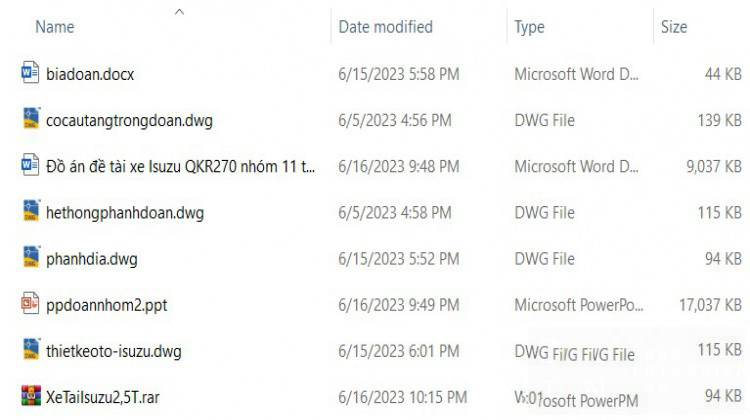Select the Word icon for biadoan.docx

[30, 73]
